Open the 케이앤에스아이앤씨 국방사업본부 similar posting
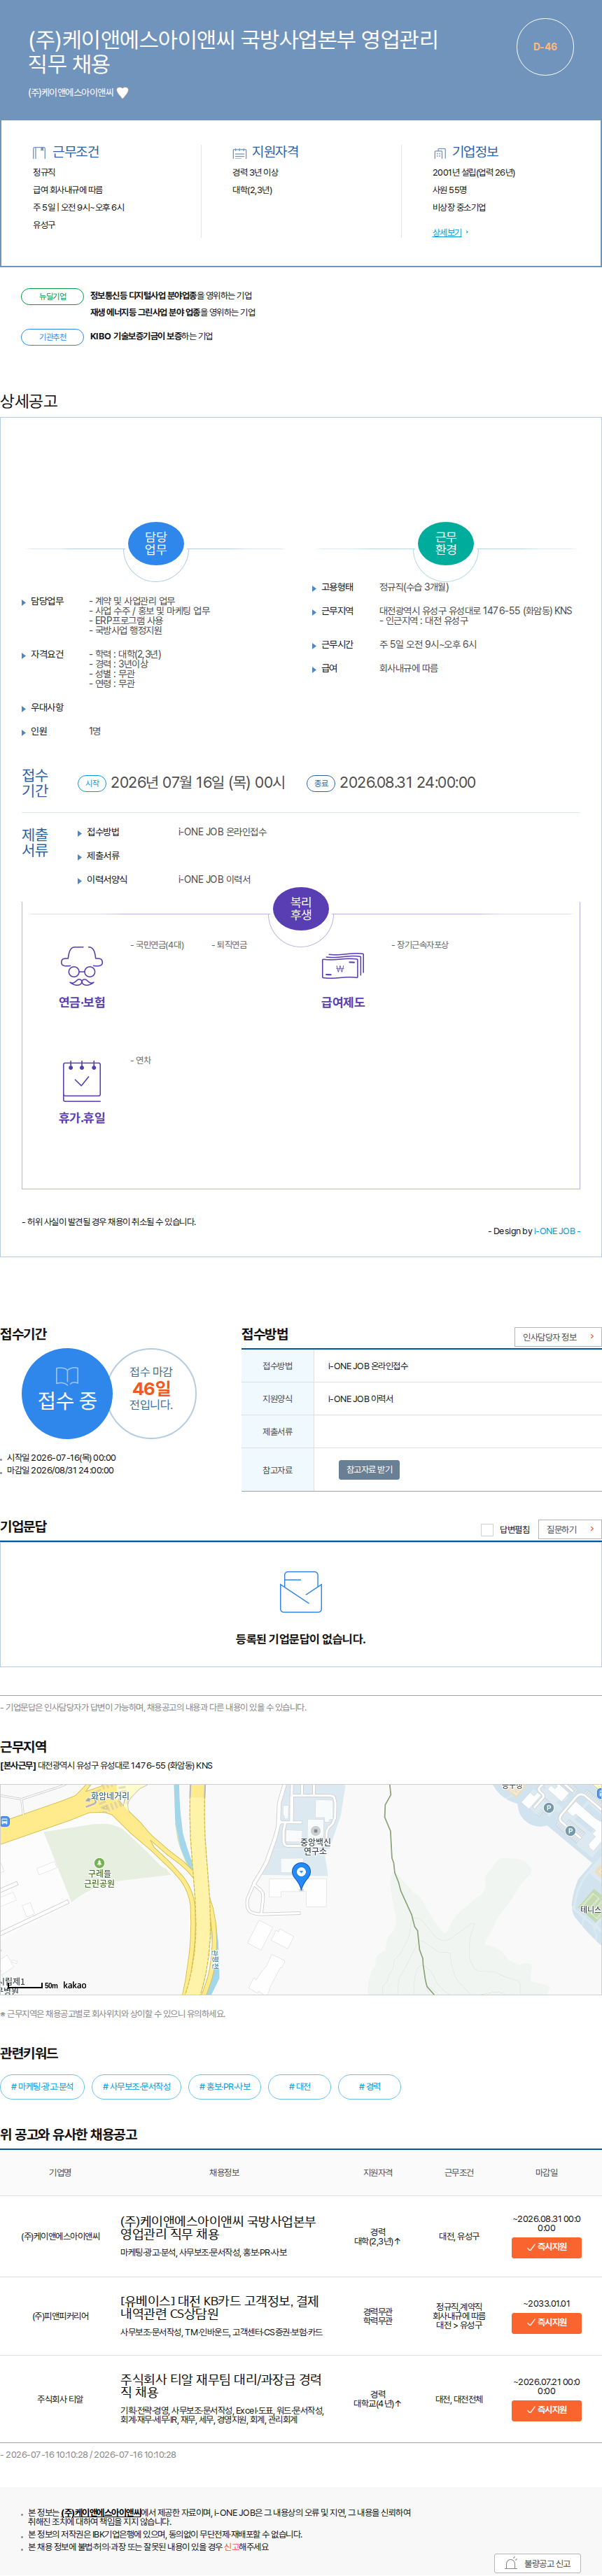Screen dimensions: 602x2576 218,2227
